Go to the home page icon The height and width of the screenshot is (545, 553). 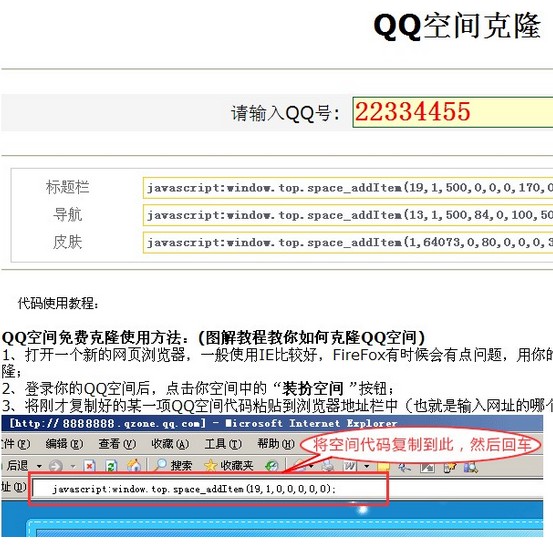tap(134, 466)
